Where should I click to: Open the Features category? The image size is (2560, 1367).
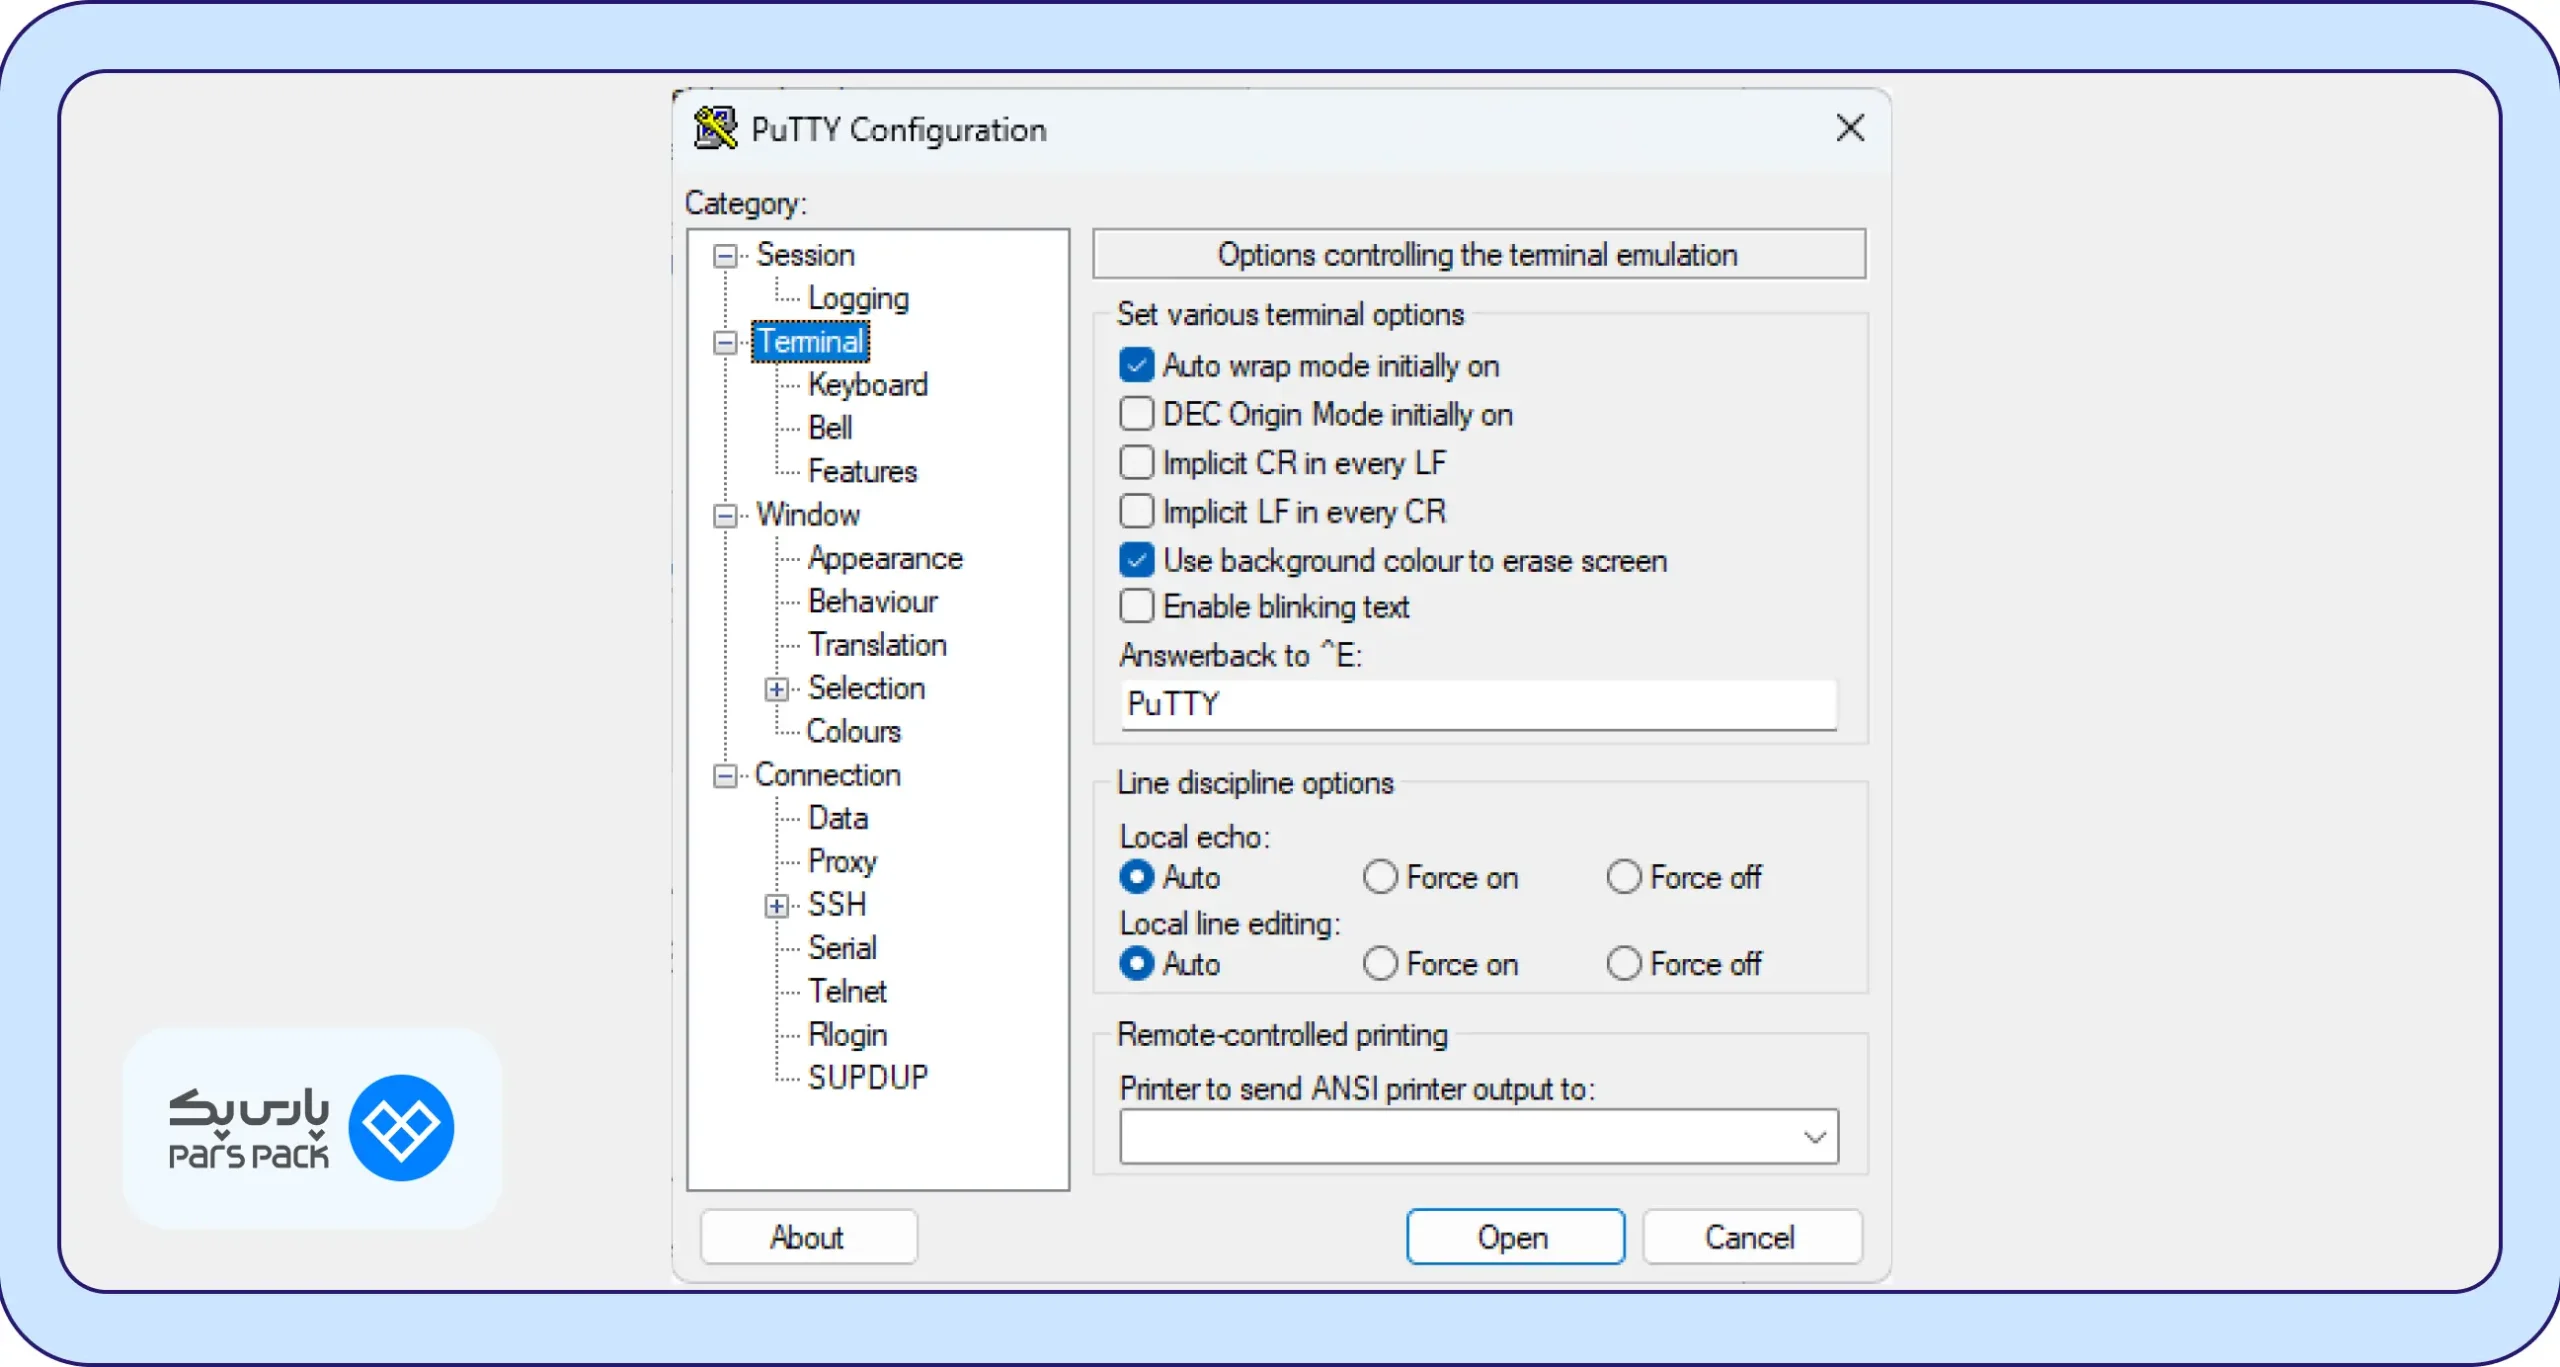[x=862, y=471]
